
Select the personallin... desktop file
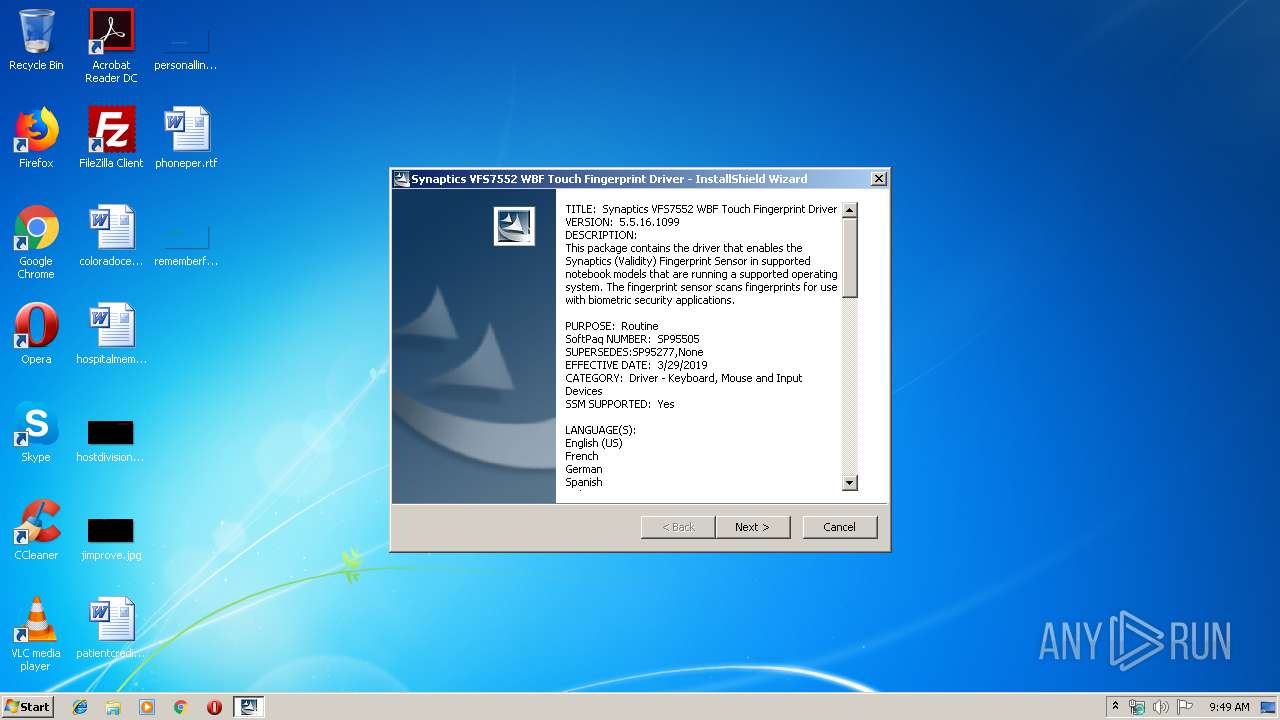coord(186,46)
